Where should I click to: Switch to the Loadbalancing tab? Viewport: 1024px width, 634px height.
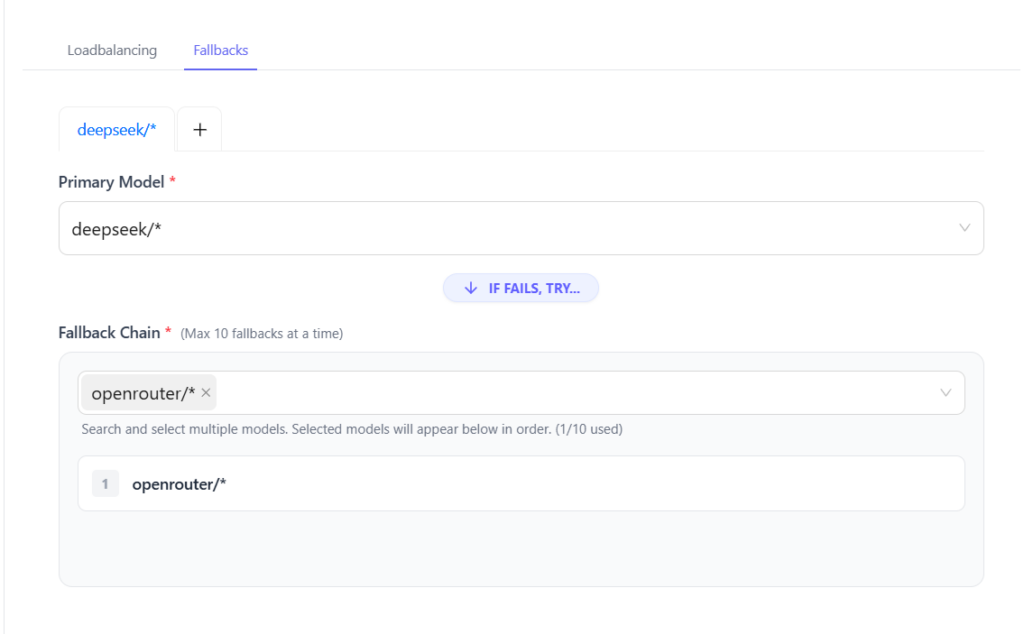(x=112, y=50)
